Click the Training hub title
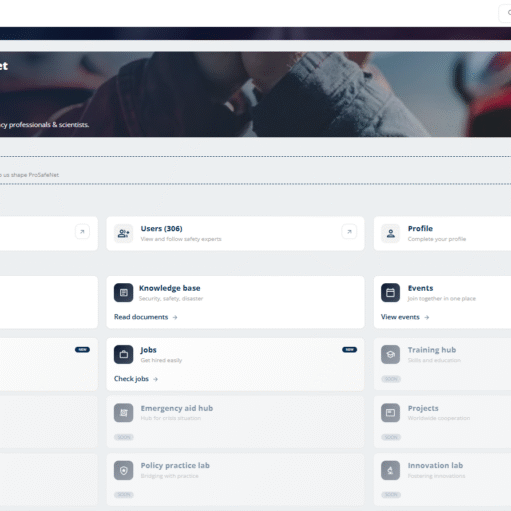The image size is (511, 511). (432, 350)
